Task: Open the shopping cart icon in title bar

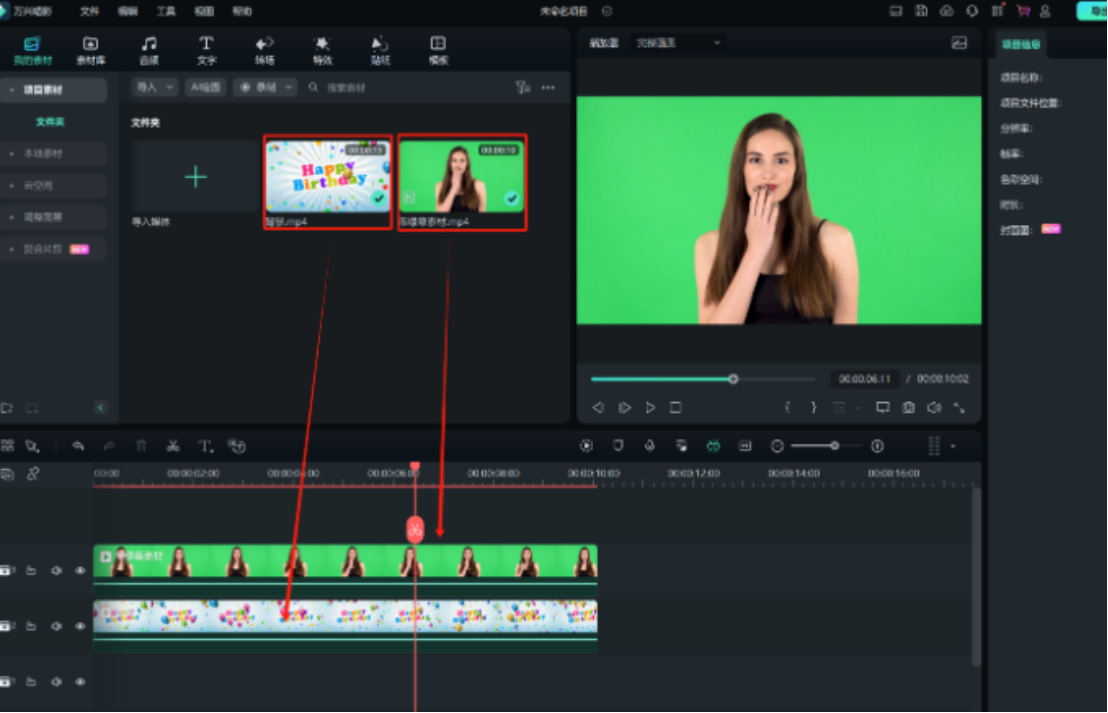Action: [x=1023, y=11]
